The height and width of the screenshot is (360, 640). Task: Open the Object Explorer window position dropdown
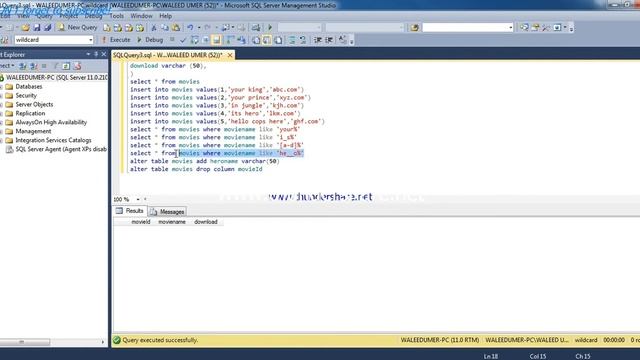coord(88,54)
